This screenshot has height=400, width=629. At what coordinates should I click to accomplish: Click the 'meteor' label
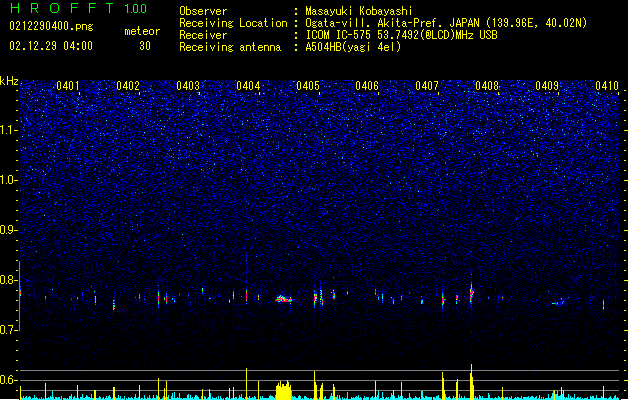(x=142, y=31)
